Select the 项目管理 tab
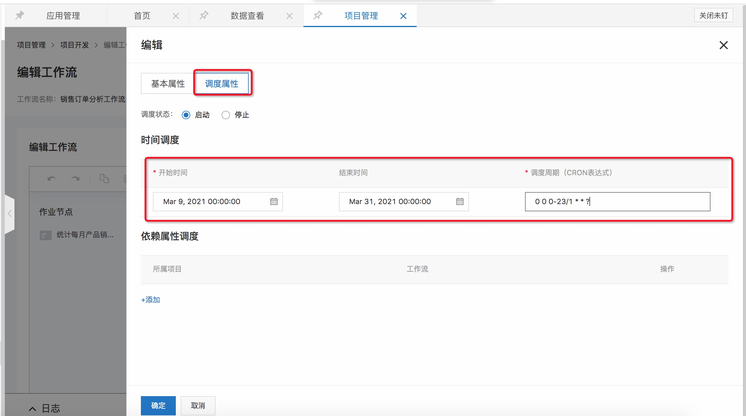Viewport: 746px width, 416px height. [x=361, y=16]
